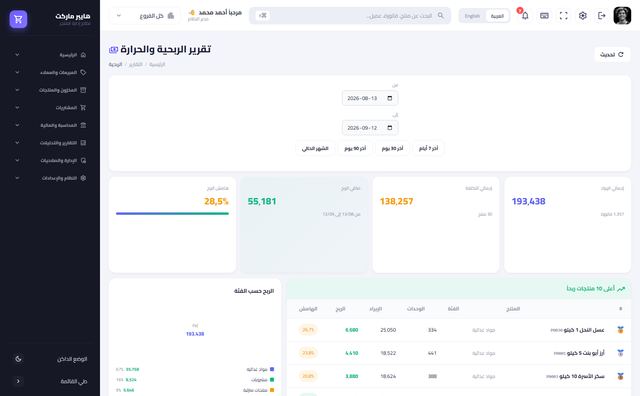The image size is (640, 396).
Task: Expand the management sidebar chevron above system
Action: pyautogui.click(x=17, y=160)
